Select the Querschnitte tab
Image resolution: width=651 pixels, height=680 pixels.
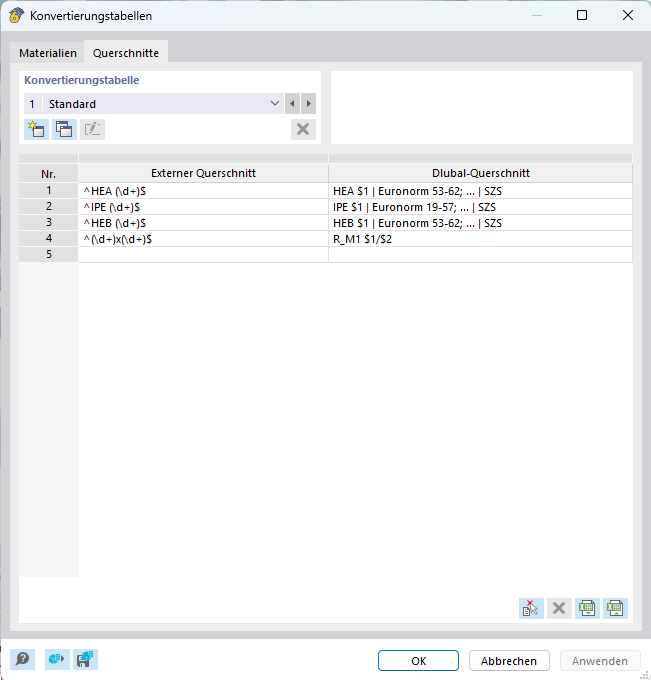[126, 53]
